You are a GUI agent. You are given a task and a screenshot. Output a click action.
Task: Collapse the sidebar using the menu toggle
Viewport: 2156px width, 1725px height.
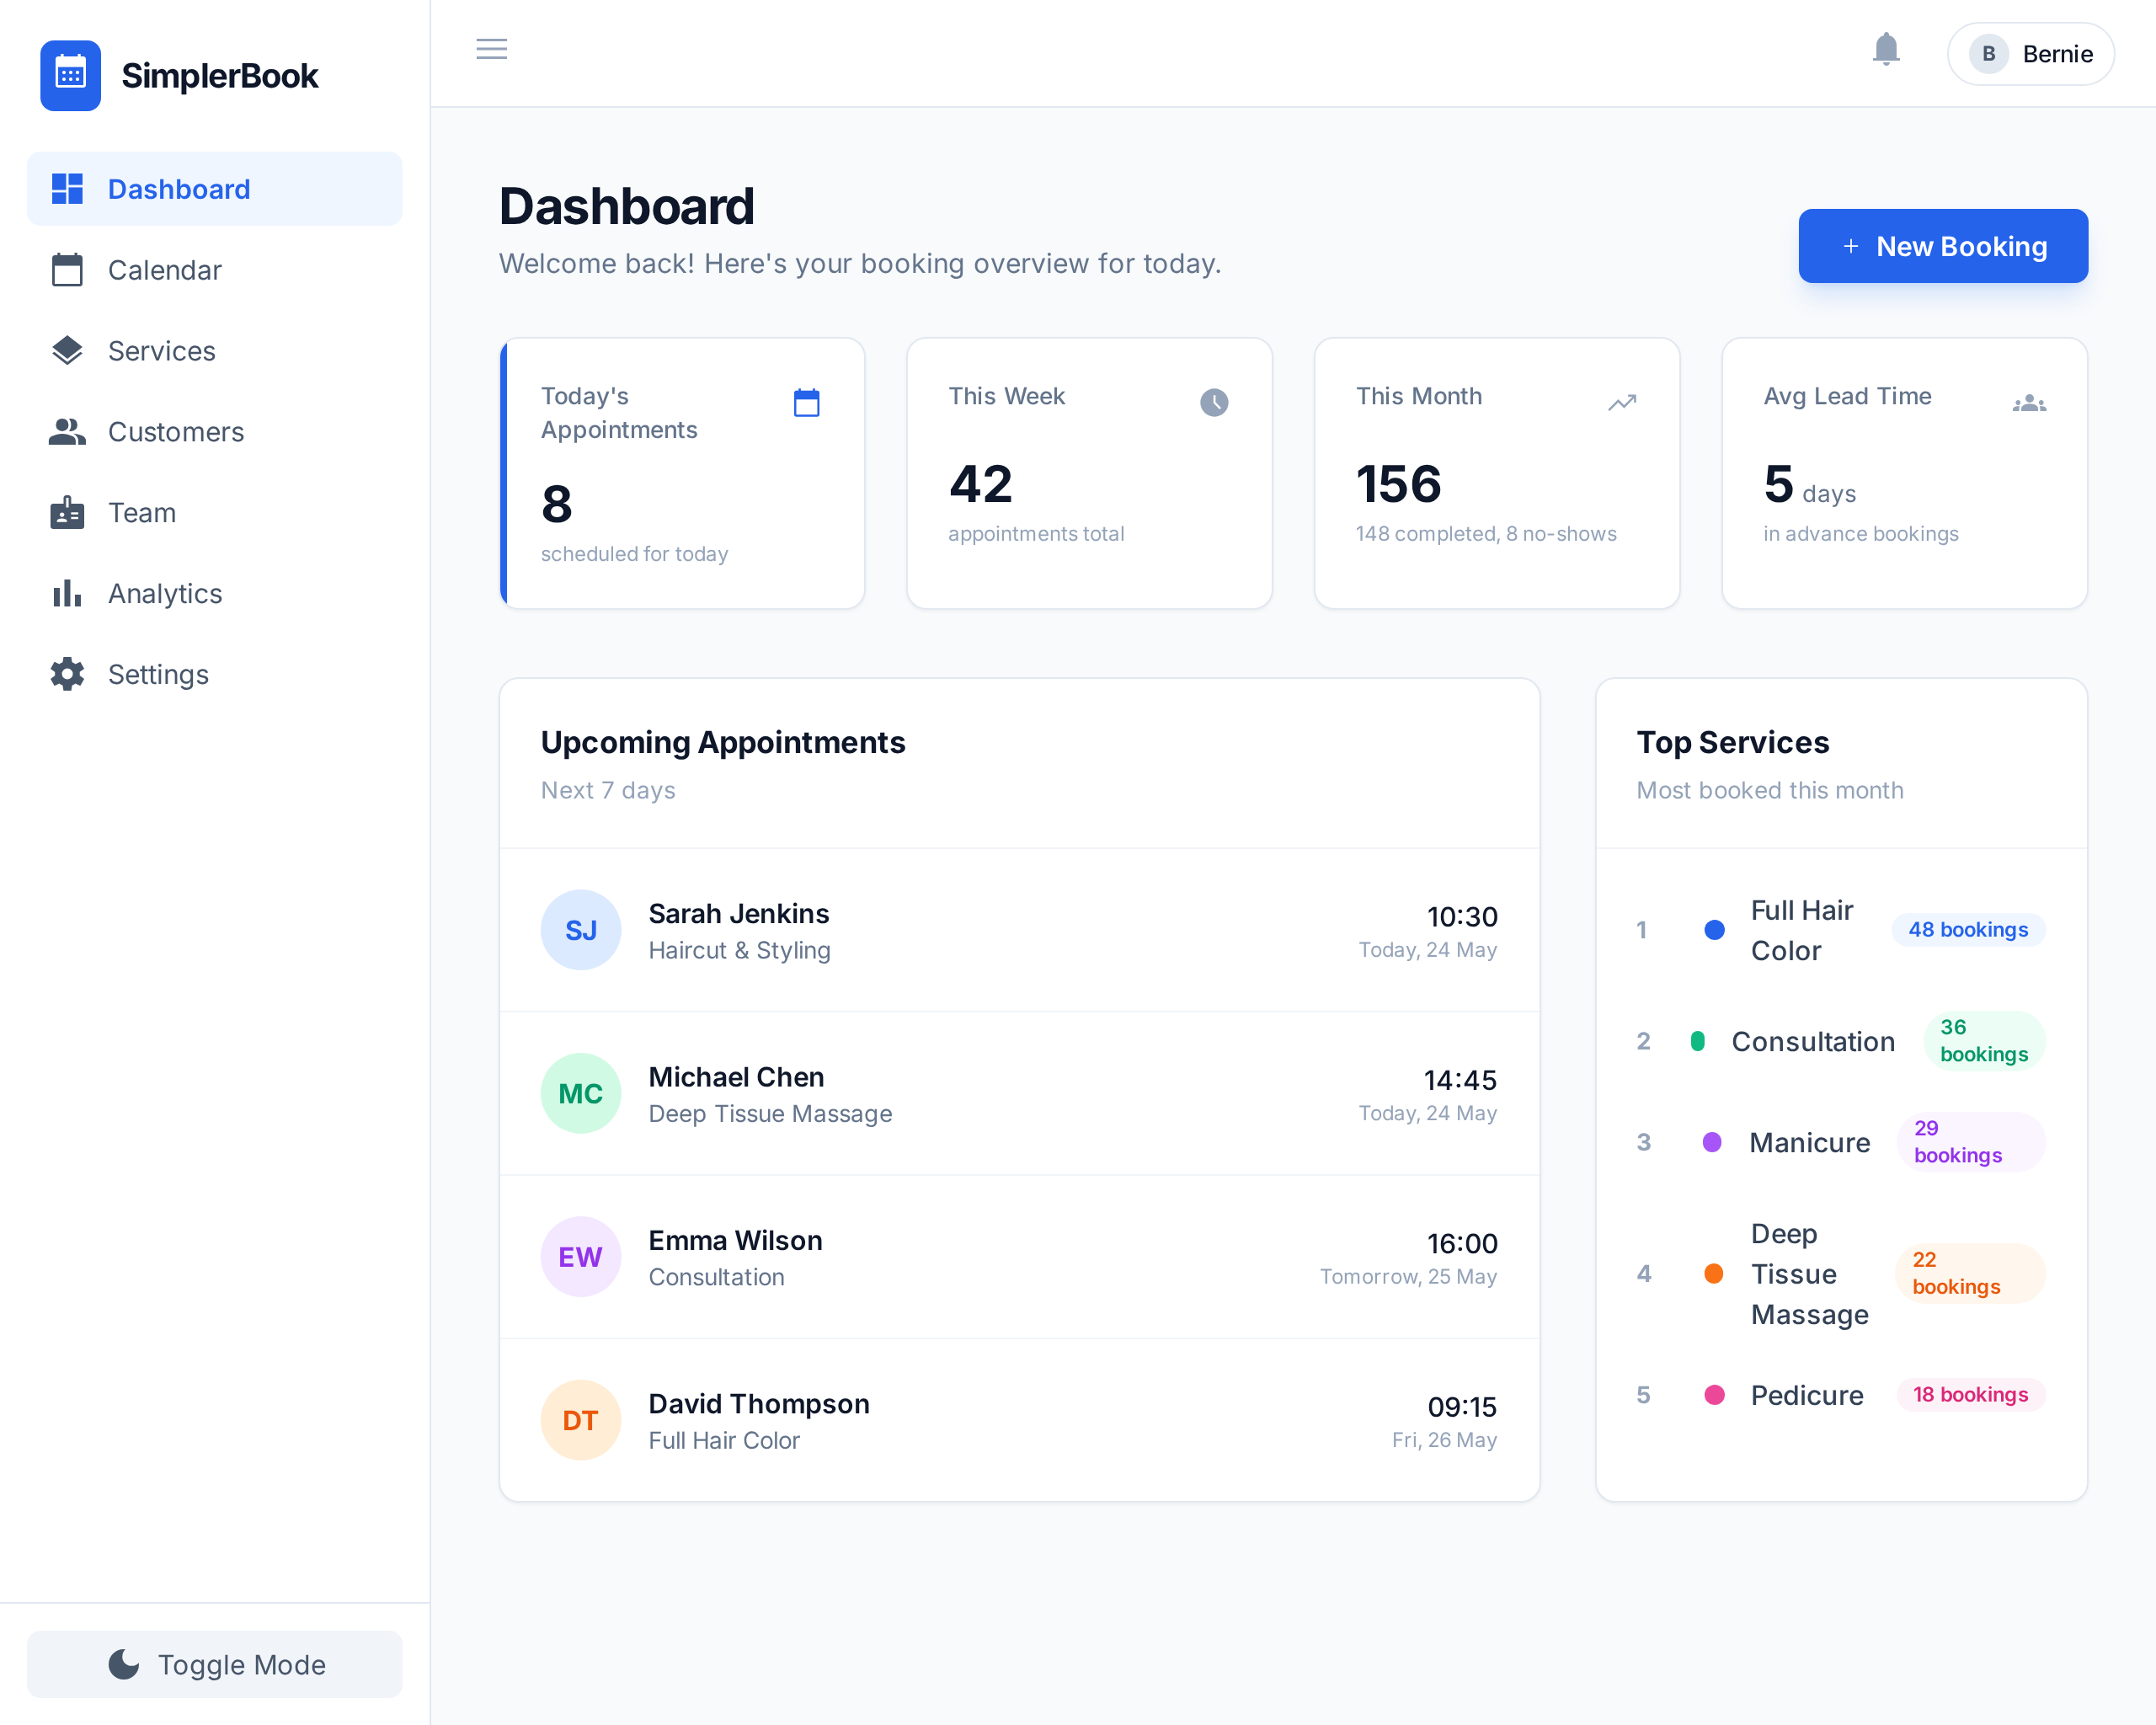491,49
